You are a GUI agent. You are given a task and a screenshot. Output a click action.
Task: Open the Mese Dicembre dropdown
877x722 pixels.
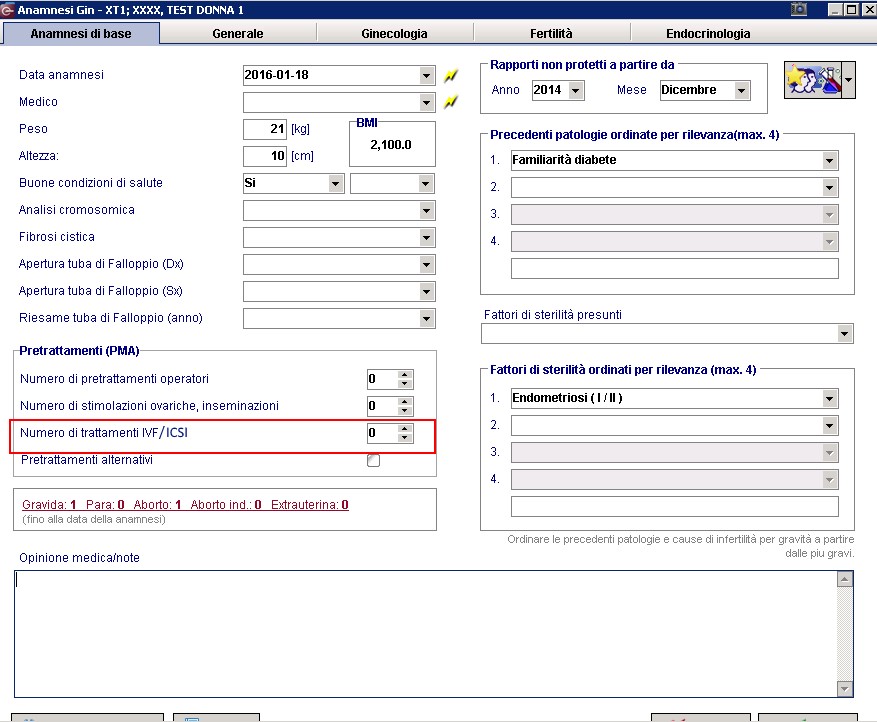tap(742, 90)
